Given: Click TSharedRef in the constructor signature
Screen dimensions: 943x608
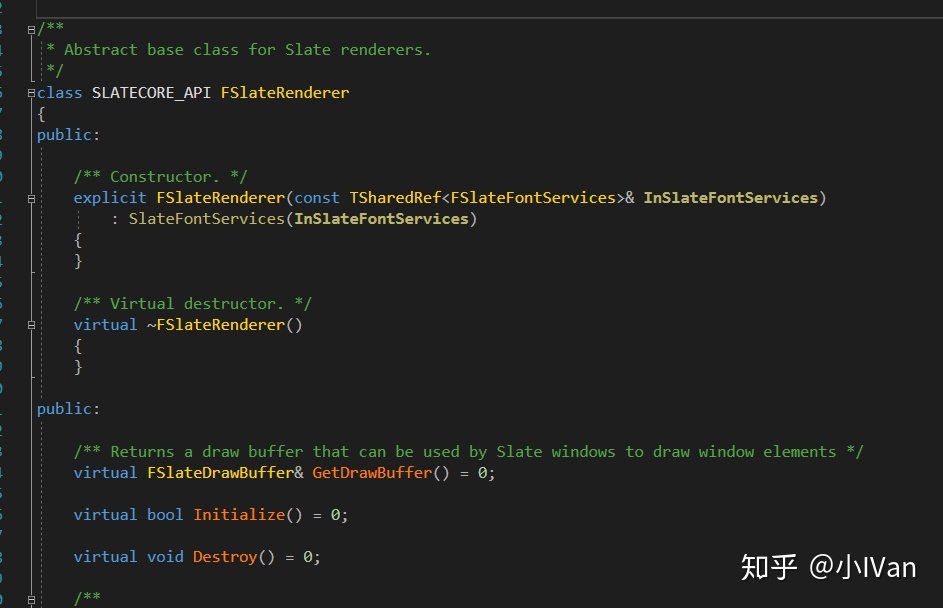Looking at the screenshot, I should tap(395, 198).
